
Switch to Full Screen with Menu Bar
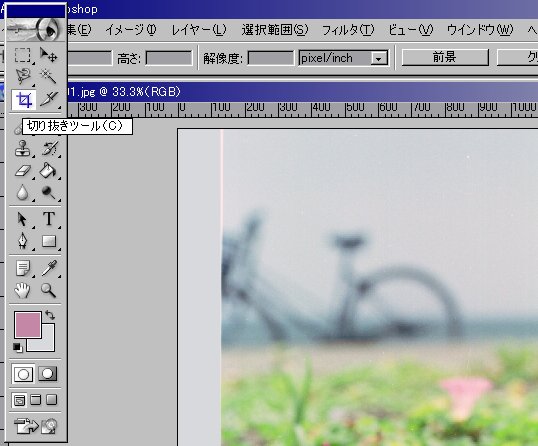(x=35, y=400)
